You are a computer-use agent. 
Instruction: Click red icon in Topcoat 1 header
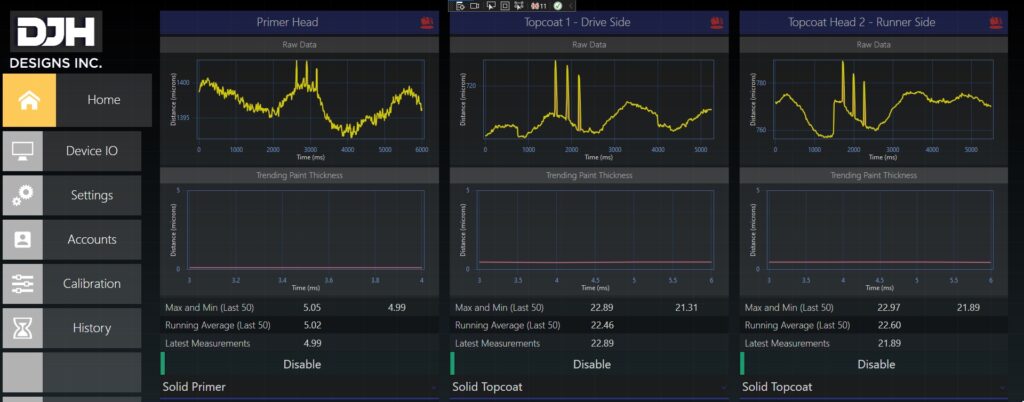point(717,22)
